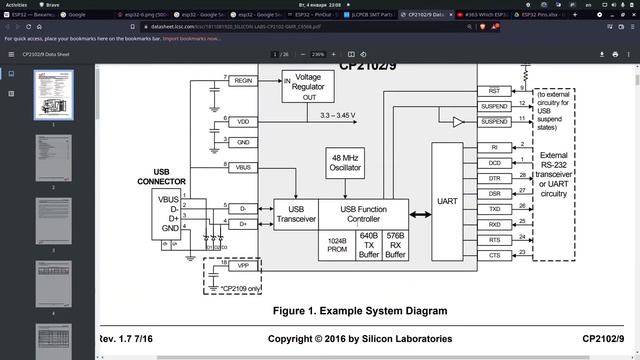The width and height of the screenshot is (640, 360).
Task: Click Copyright © 2016 by Silicon Laboratories text
Action: 360,339
